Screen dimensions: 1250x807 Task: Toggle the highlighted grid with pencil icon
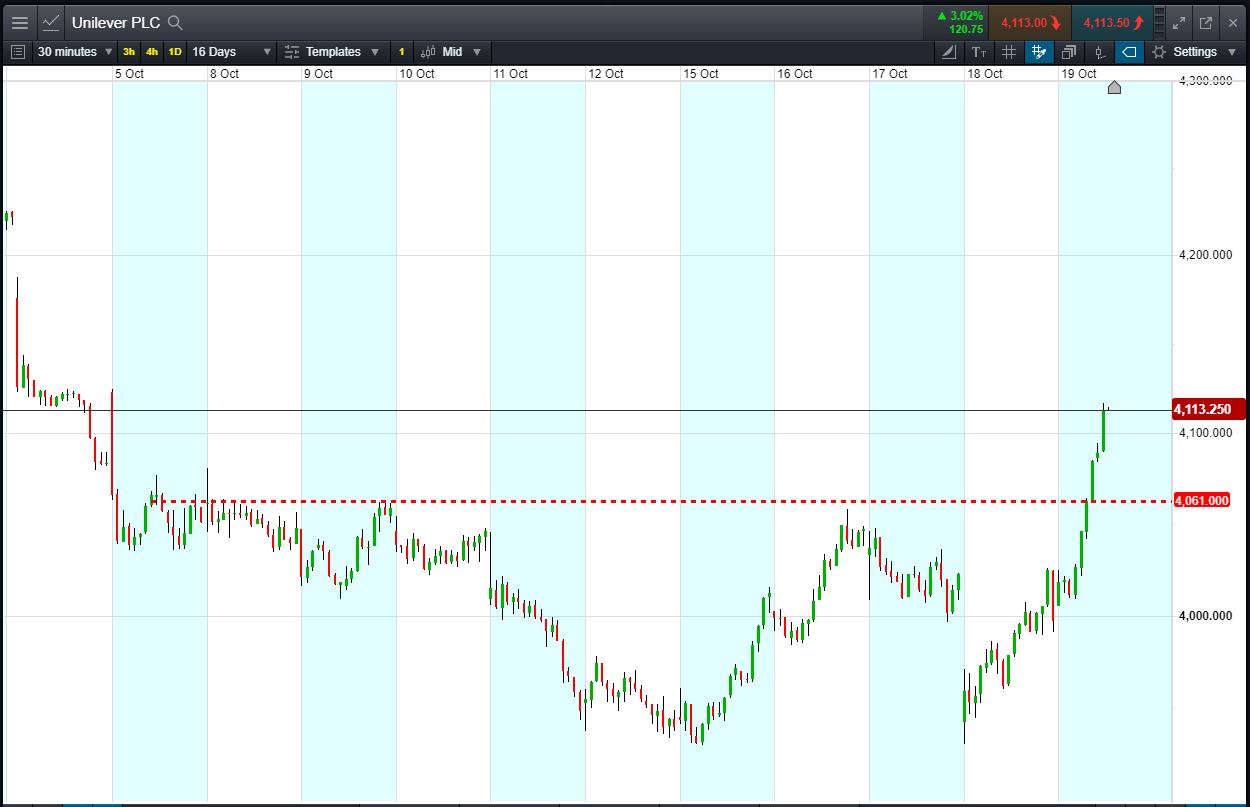pos(1039,52)
